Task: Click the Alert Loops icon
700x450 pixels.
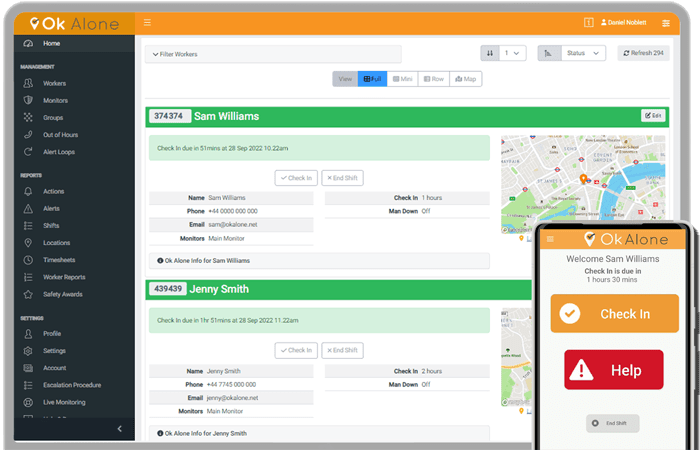Action: (x=28, y=152)
